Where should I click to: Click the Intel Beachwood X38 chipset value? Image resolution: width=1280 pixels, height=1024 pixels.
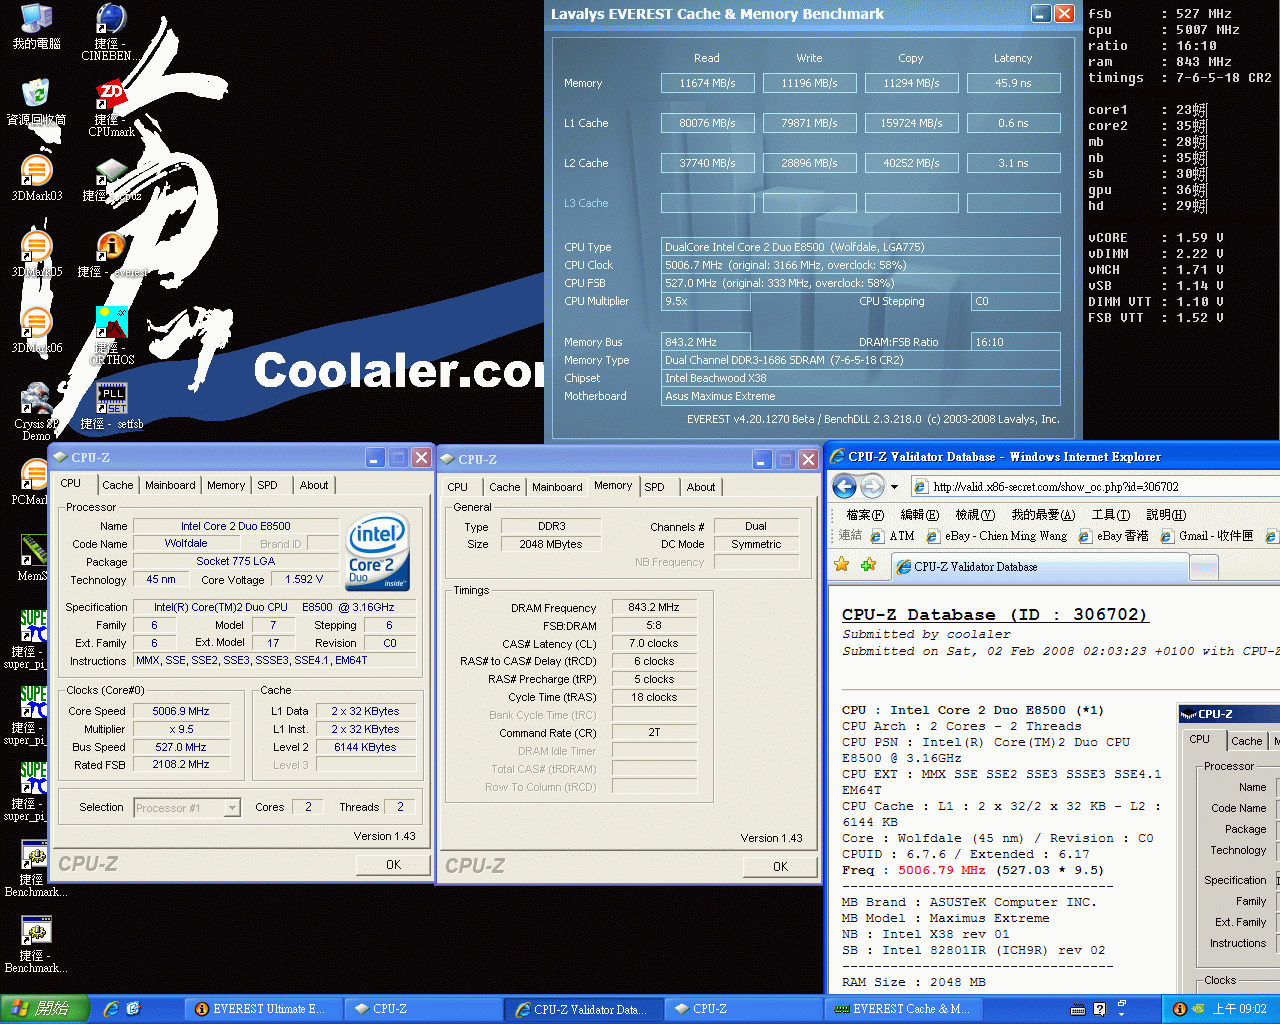pyautogui.click(x=861, y=378)
